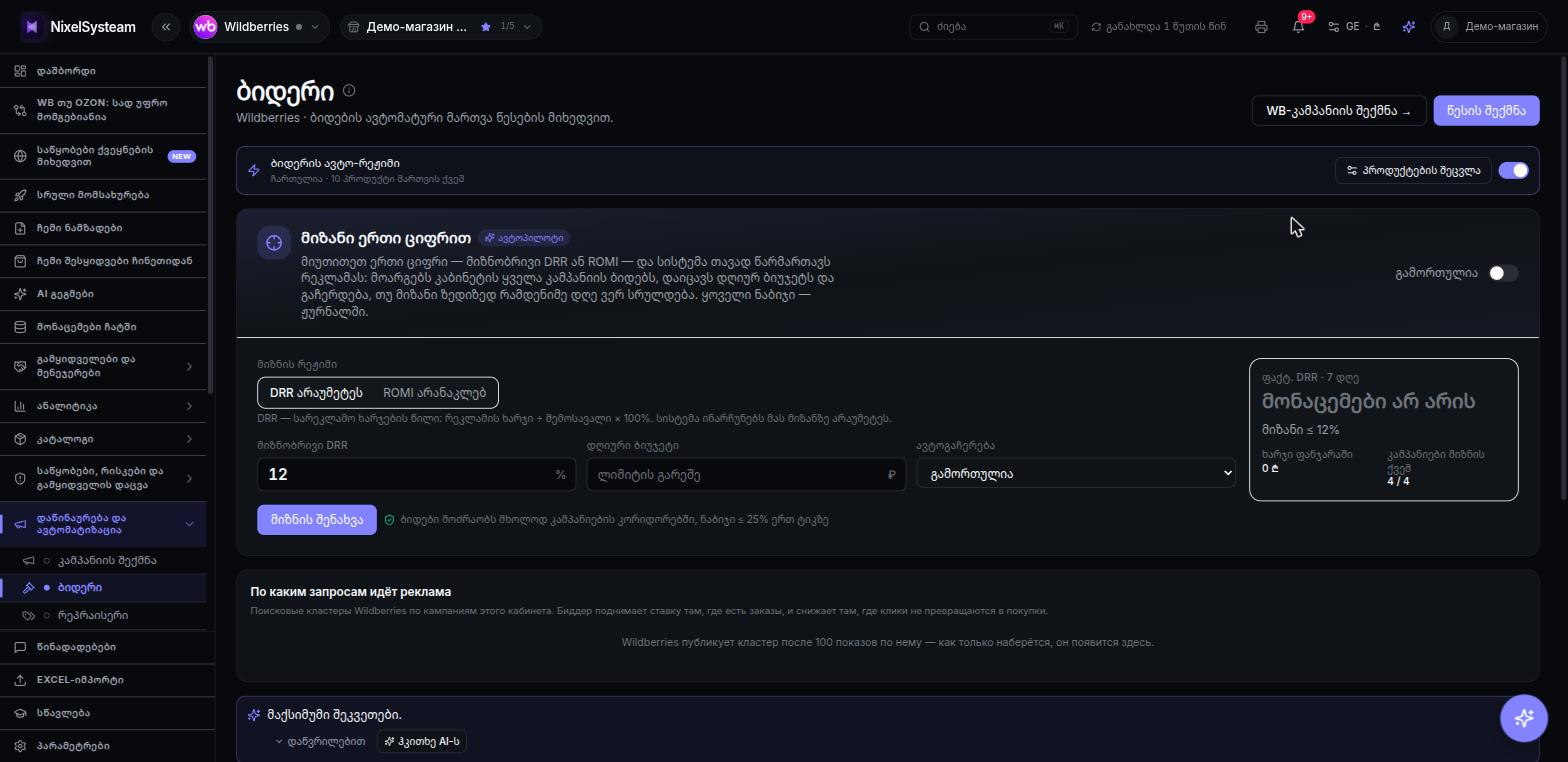The width and height of the screenshot is (1568, 762).
Task: Click the lightning icon of ბიდერის ავტო-რეჟიმი
Action: [x=254, y=171]
